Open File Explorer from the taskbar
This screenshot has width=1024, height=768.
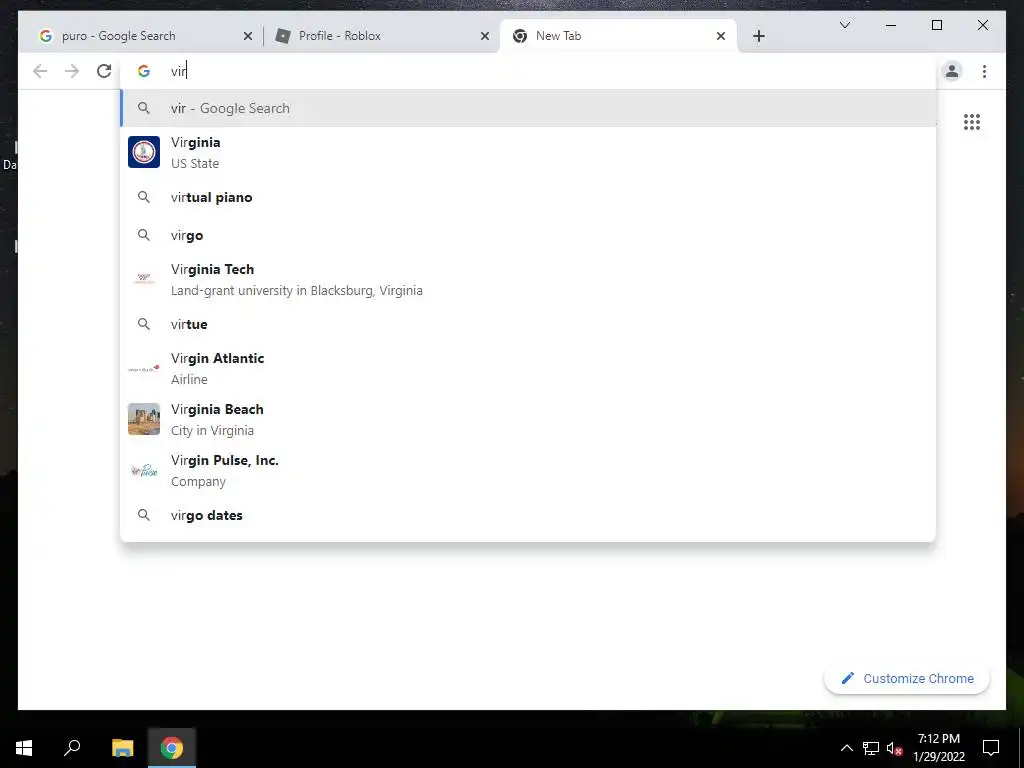(122, 748)
